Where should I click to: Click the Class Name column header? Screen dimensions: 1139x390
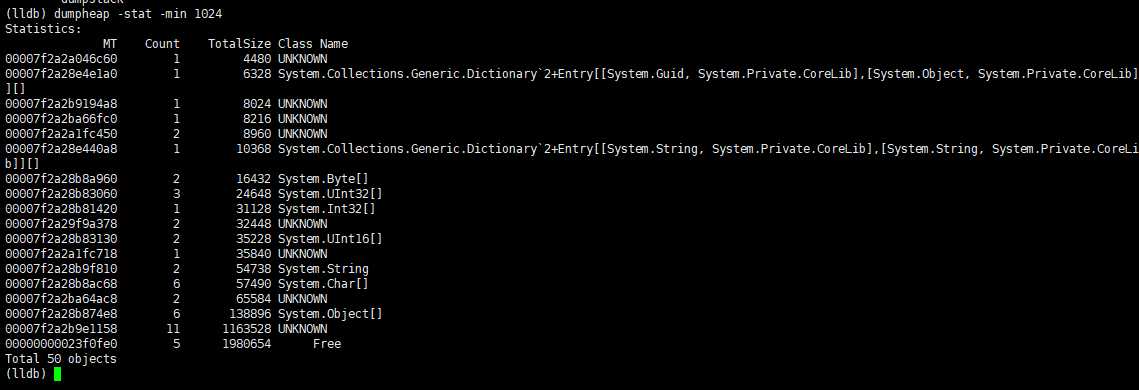tap(313, 44)
